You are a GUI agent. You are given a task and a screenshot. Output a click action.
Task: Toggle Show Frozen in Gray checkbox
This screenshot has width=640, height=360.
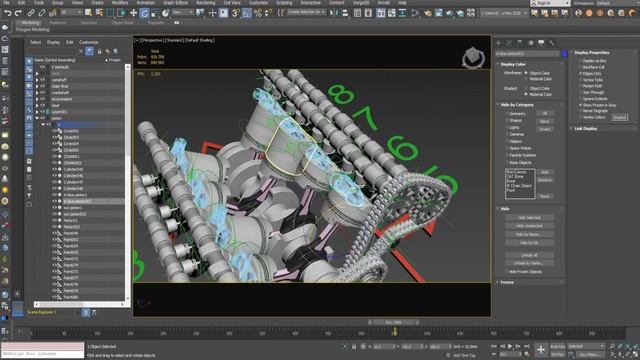click(x=580, y=105)
